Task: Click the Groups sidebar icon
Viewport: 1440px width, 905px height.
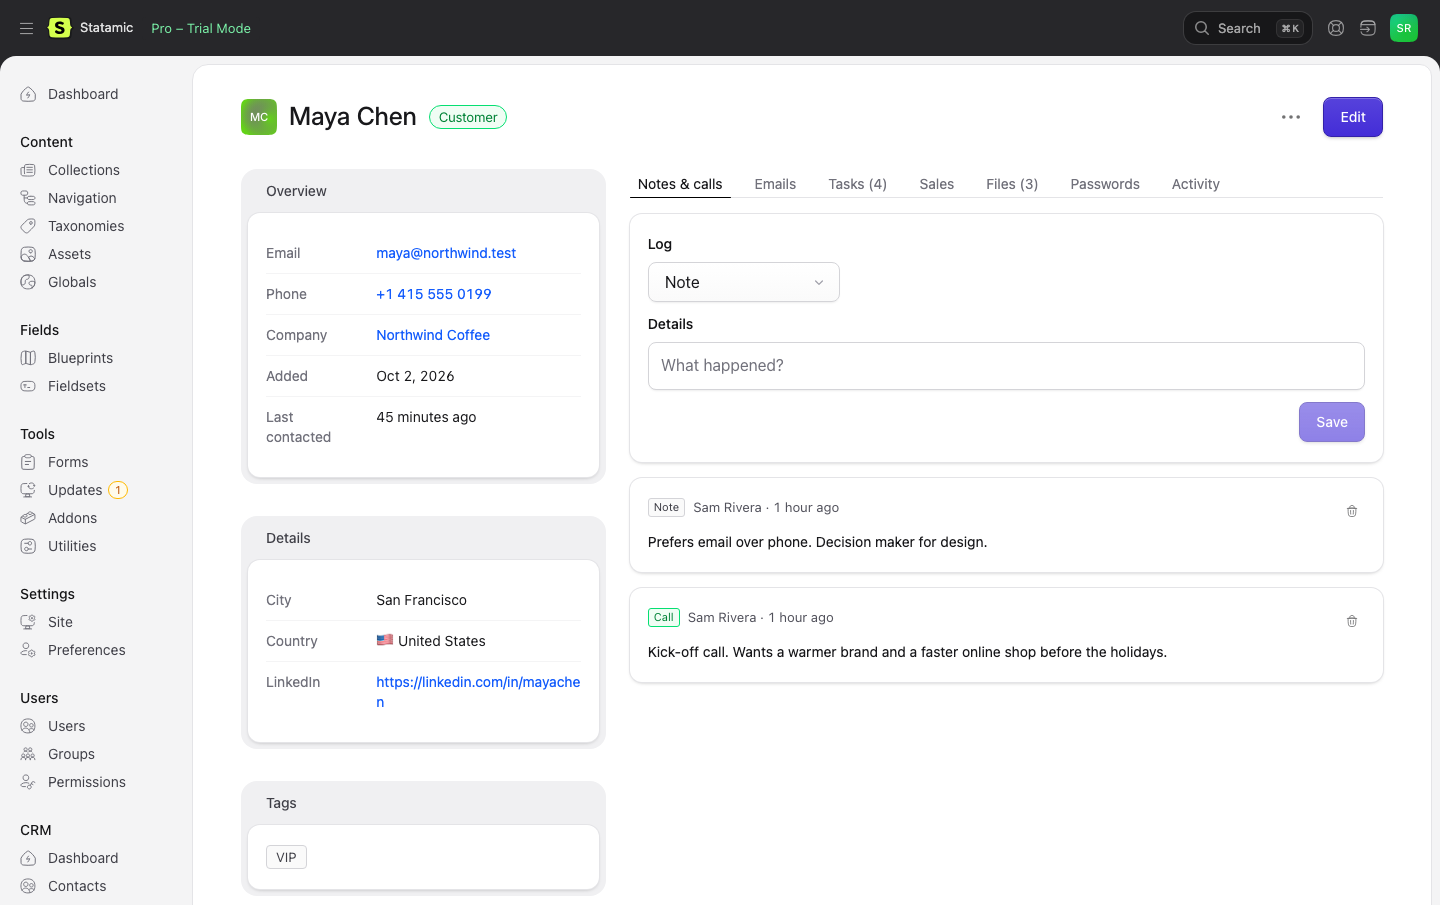Action: pos(28,754)
